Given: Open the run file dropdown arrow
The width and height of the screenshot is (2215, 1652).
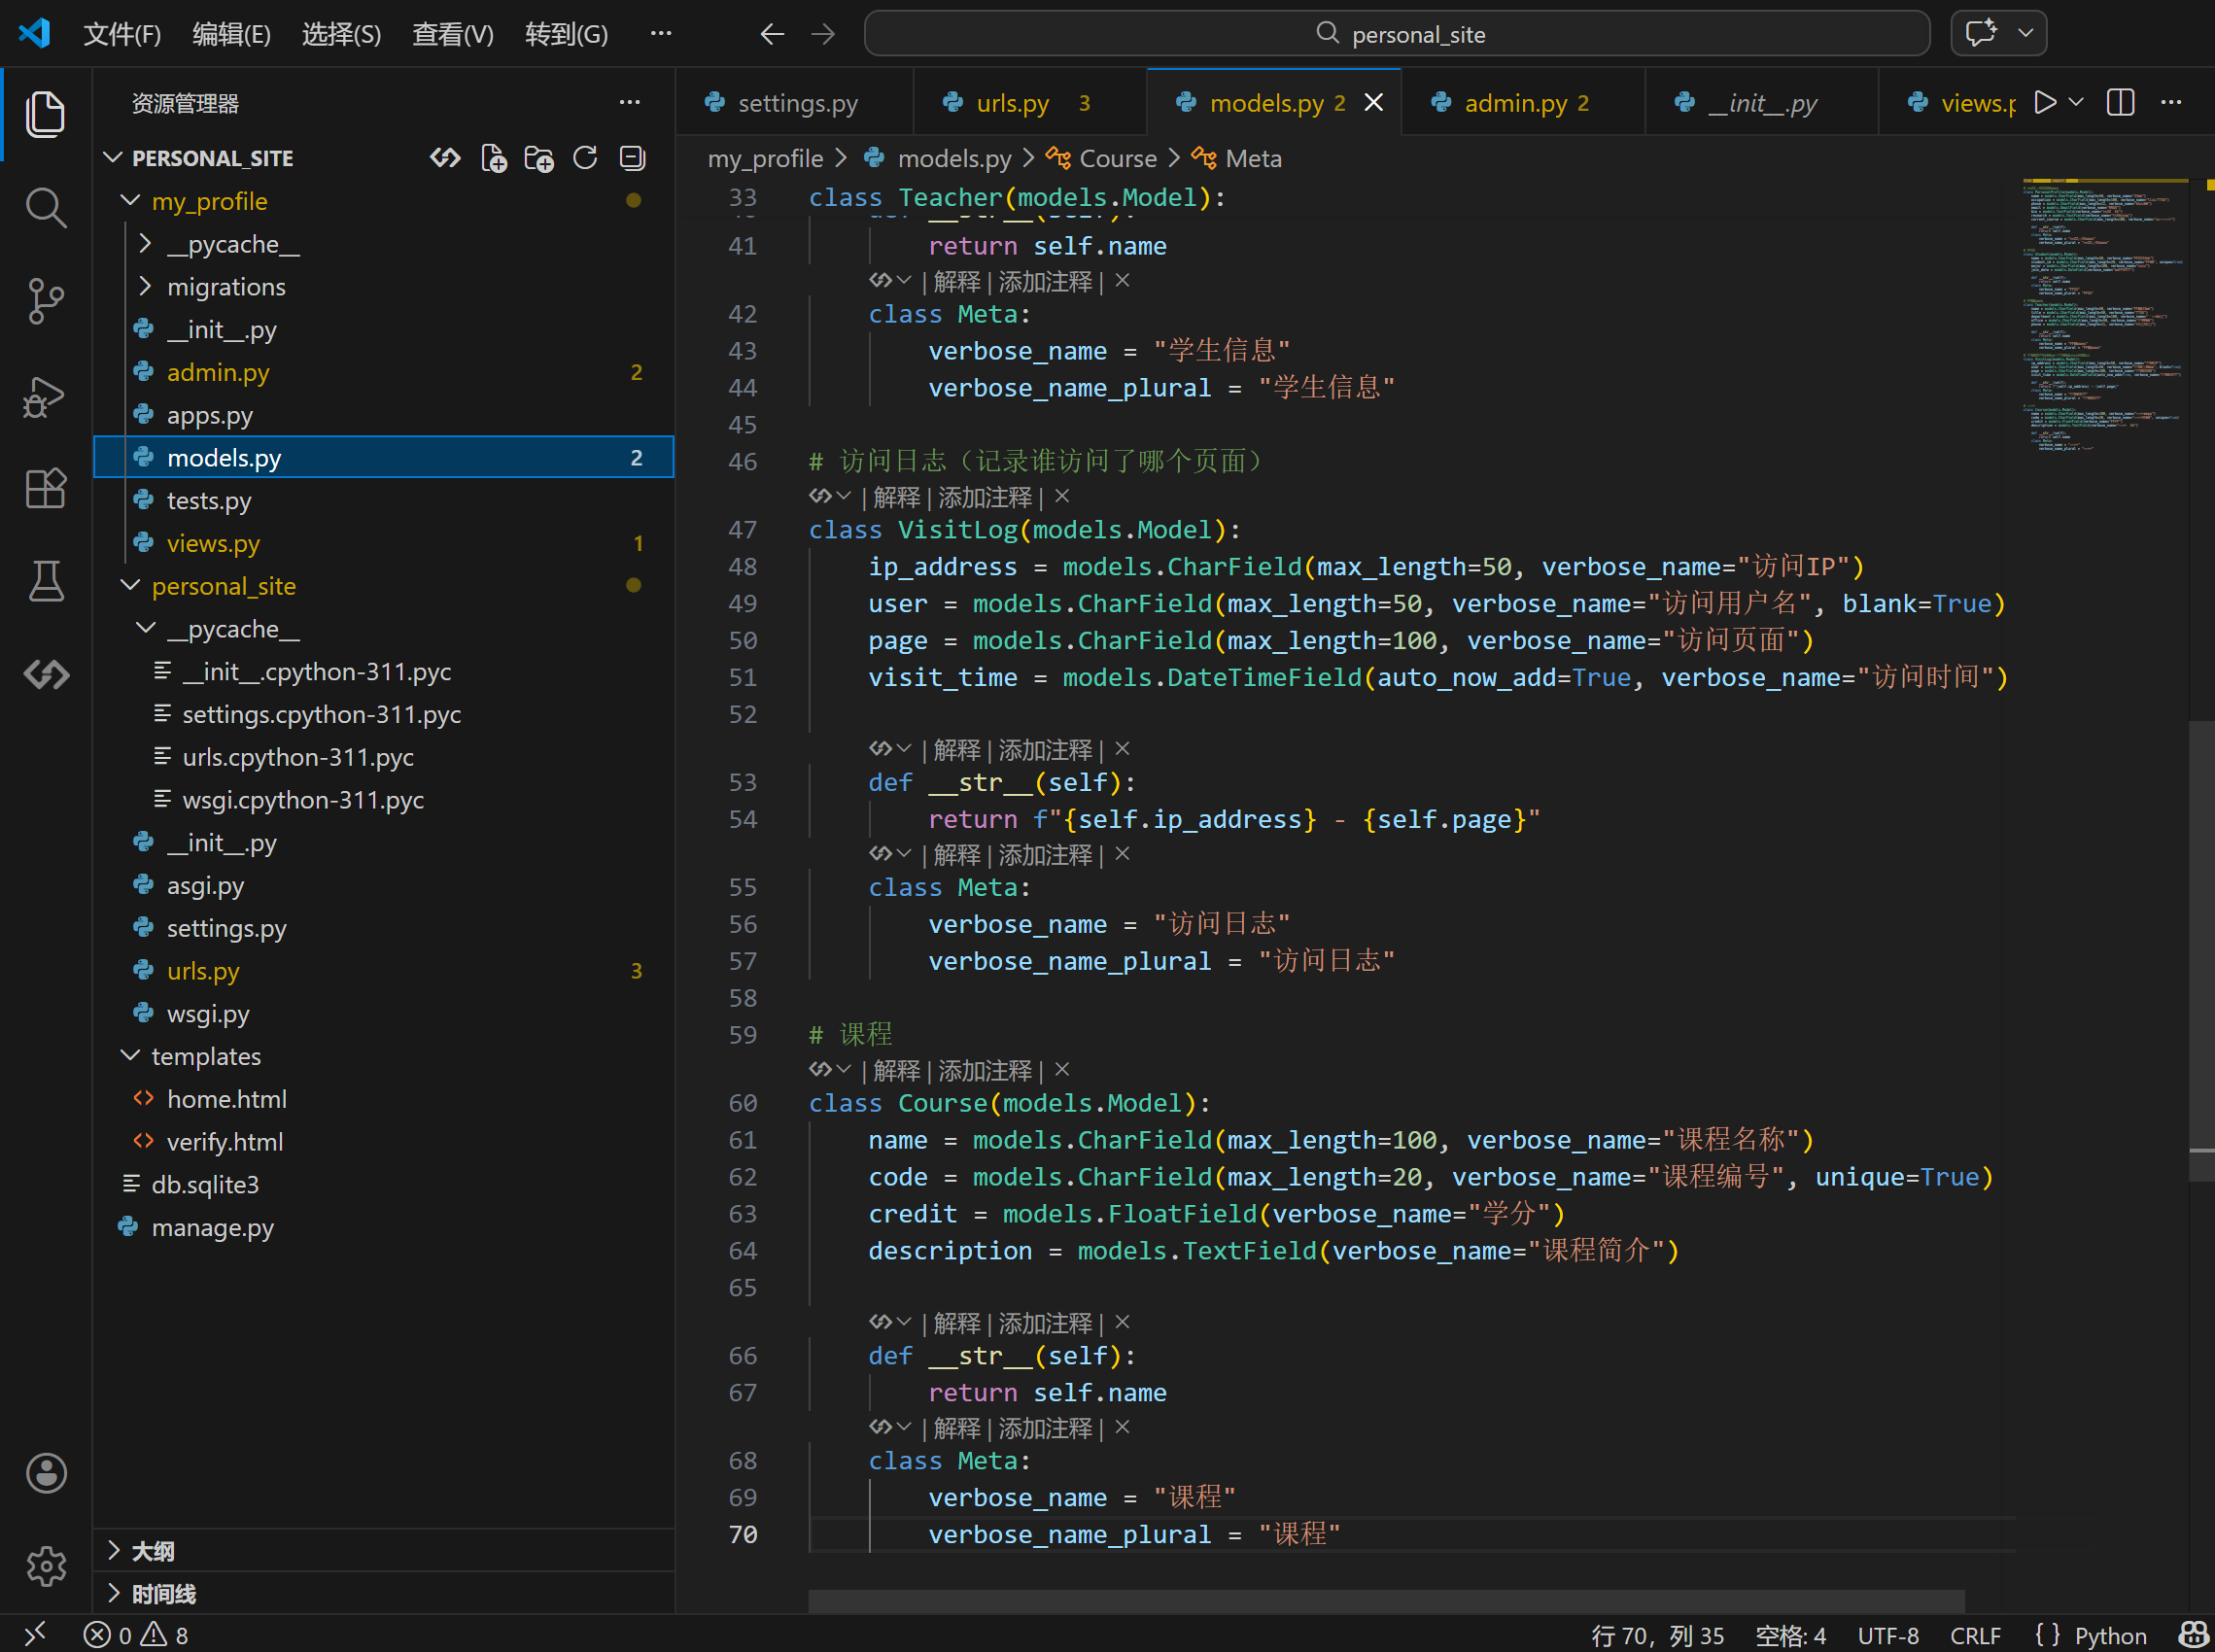Looking at the screenshot, I should pos(2076,102).
